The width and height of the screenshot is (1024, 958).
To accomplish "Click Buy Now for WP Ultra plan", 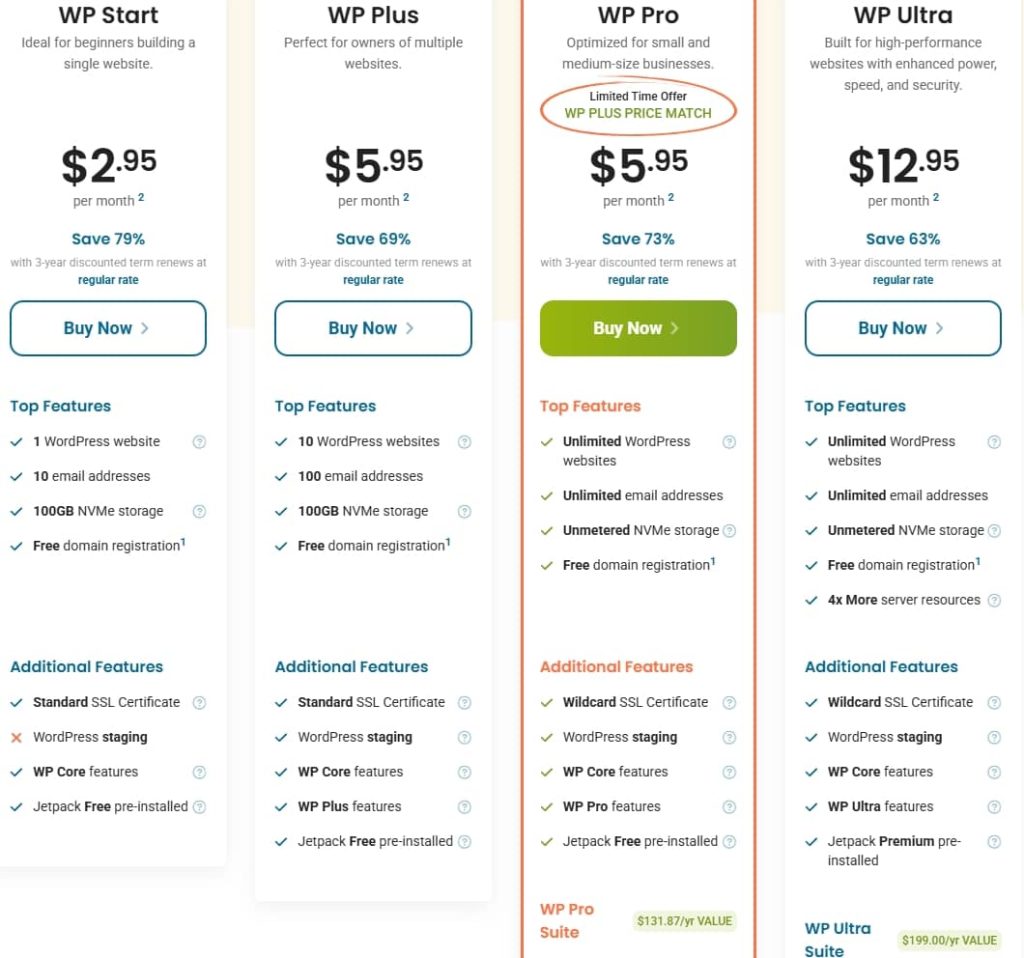I will 903,328.
